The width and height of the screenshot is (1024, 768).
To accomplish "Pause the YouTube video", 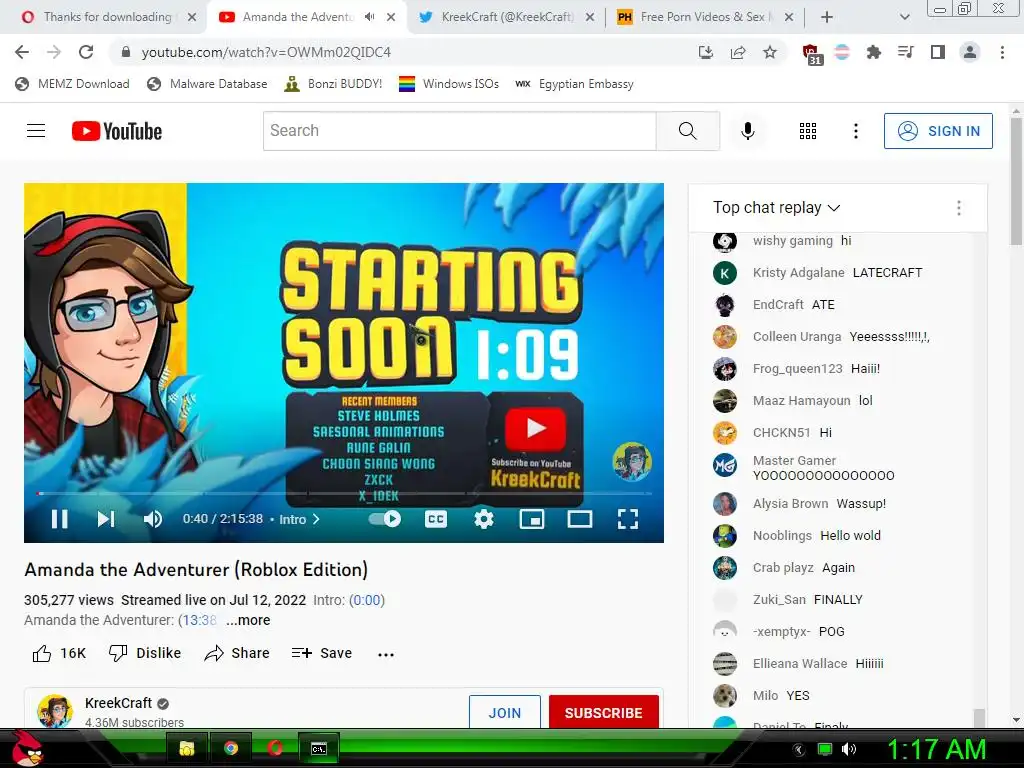I will tap(59, 519).
